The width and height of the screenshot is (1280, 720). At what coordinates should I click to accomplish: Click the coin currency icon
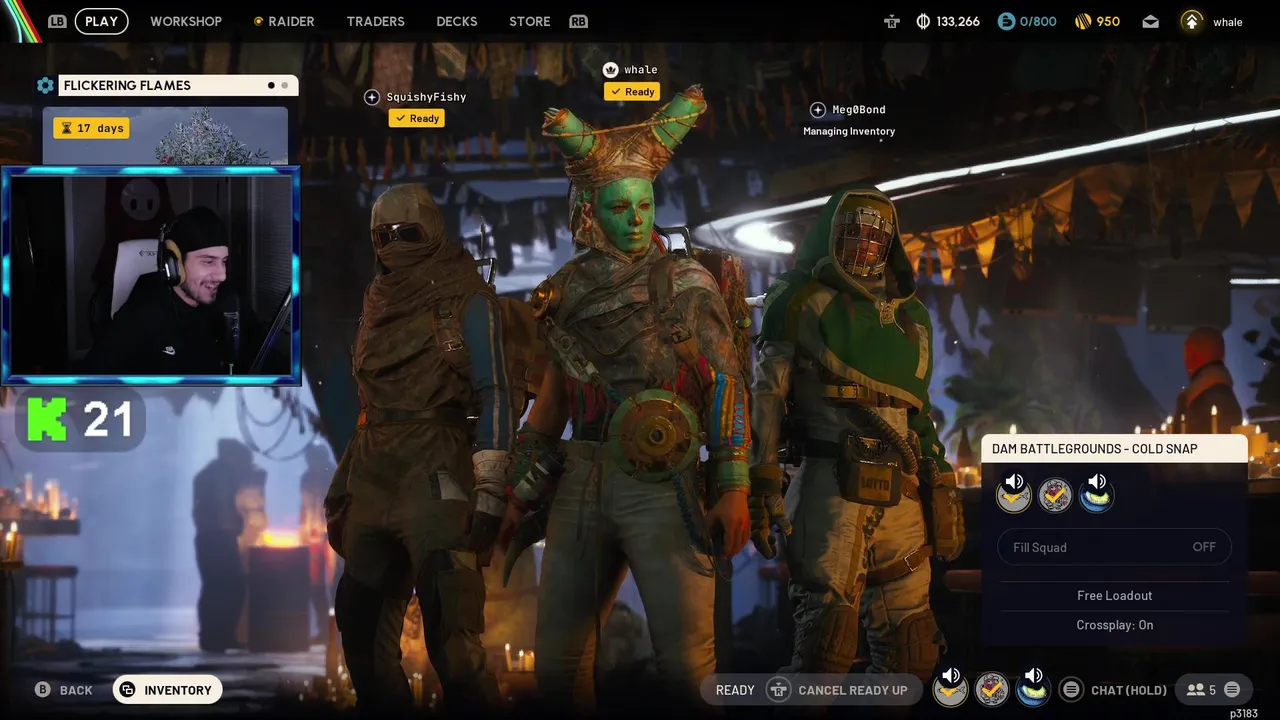point(923,21)
